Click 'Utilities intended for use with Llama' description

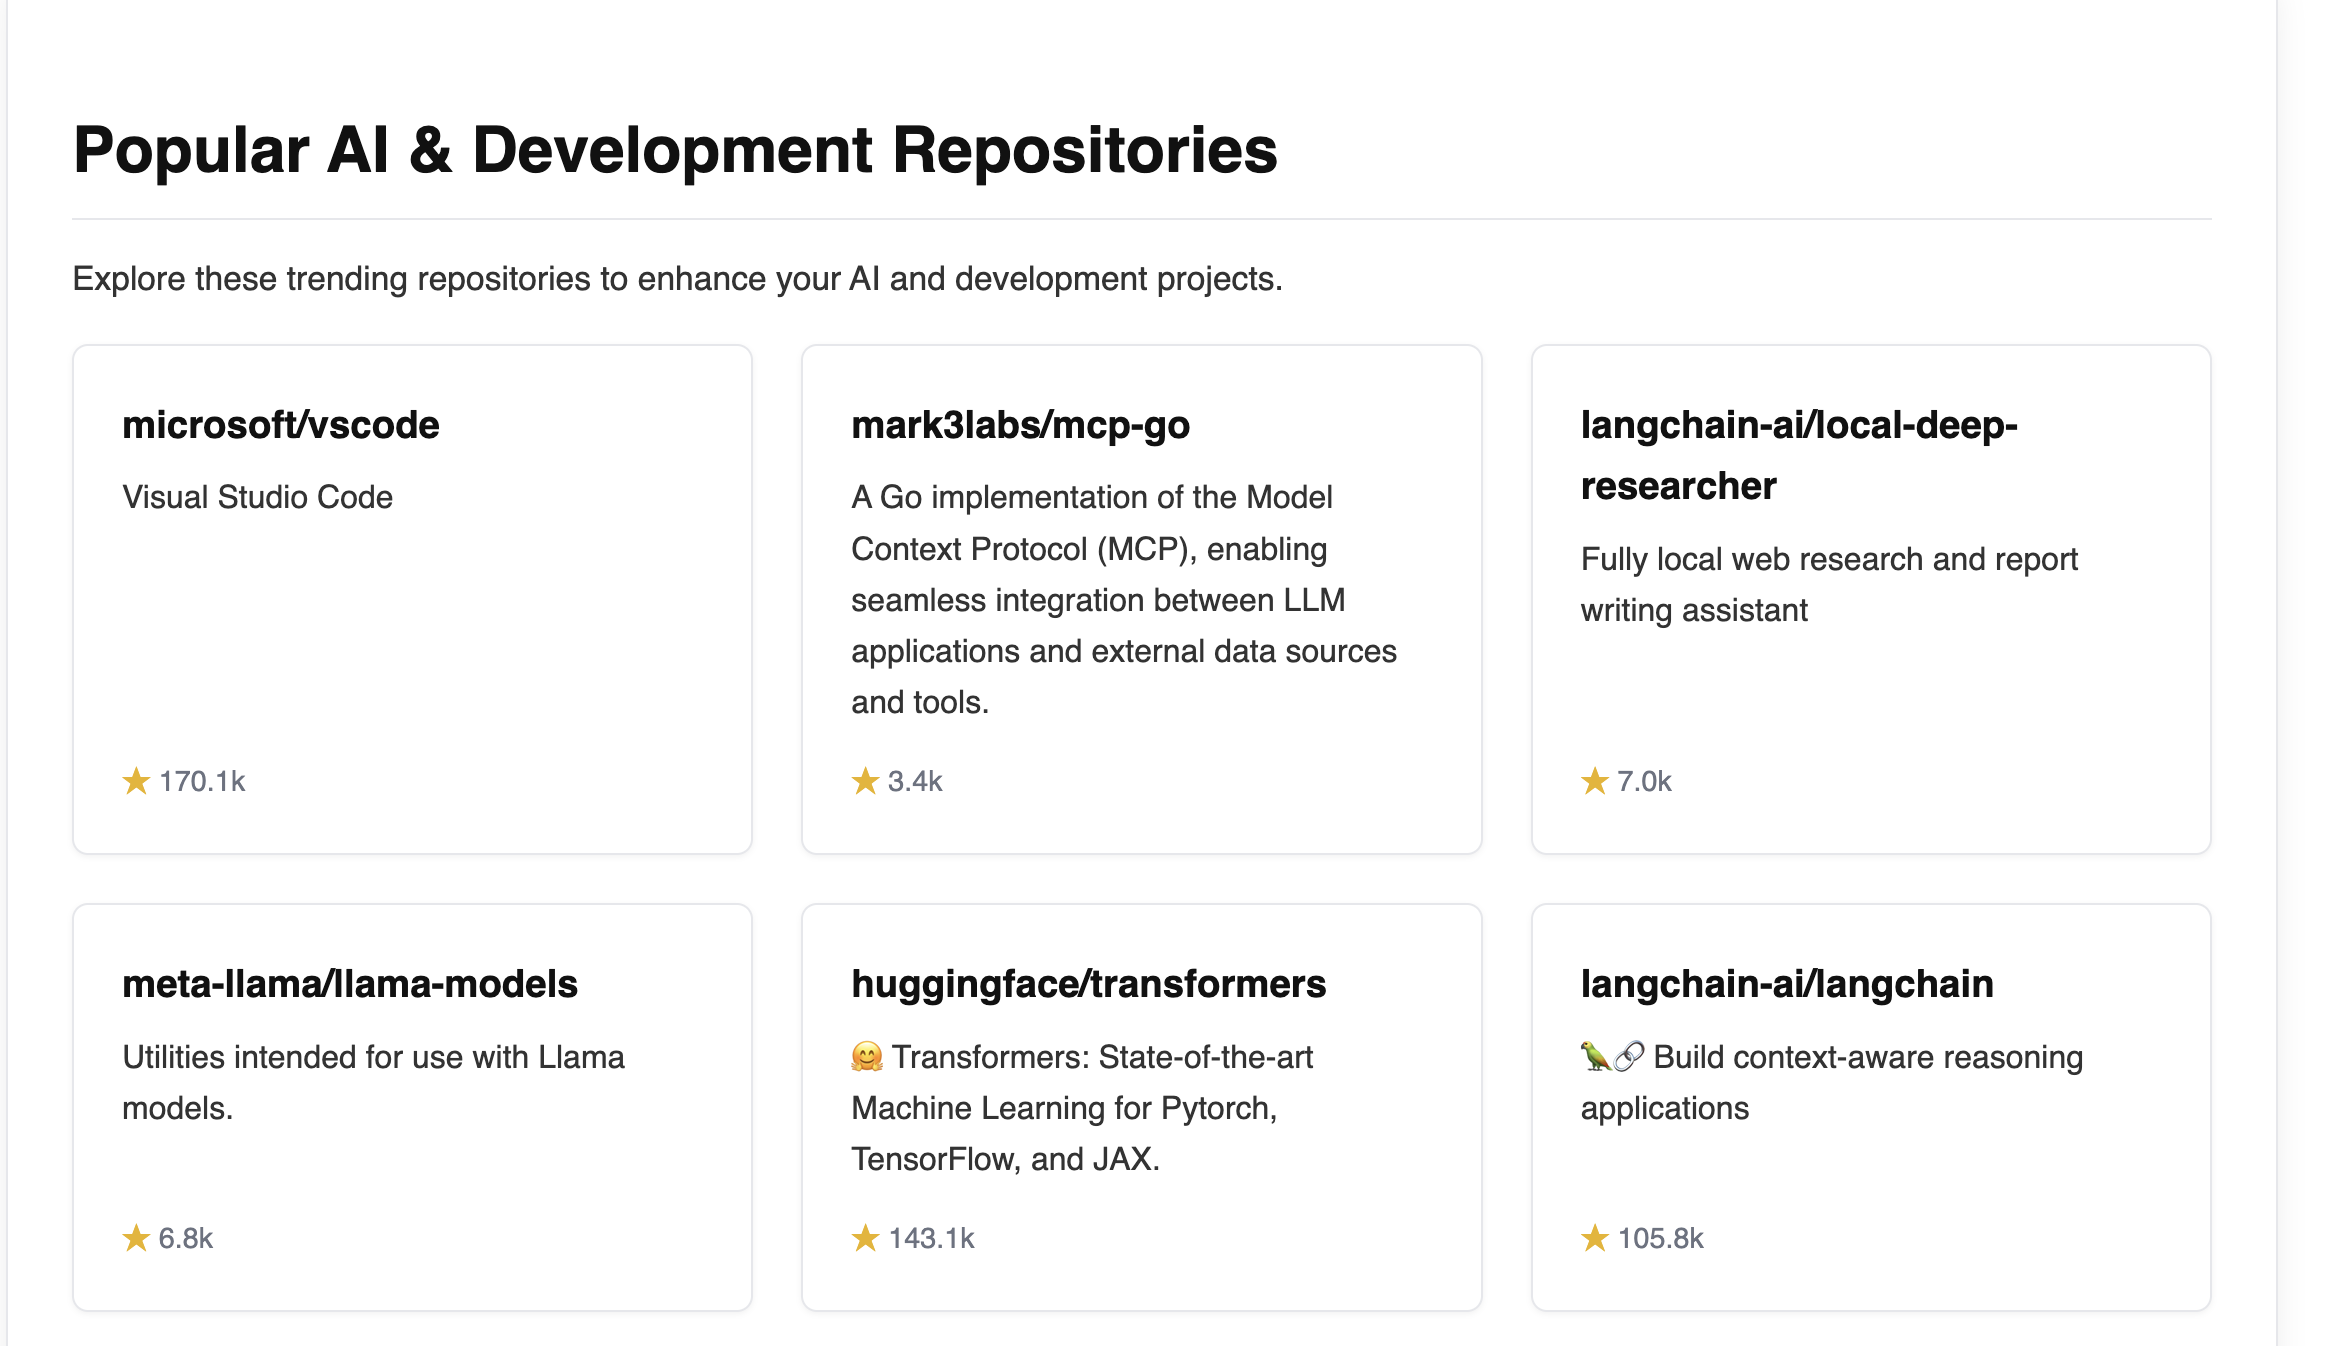tap(373, 1057)
